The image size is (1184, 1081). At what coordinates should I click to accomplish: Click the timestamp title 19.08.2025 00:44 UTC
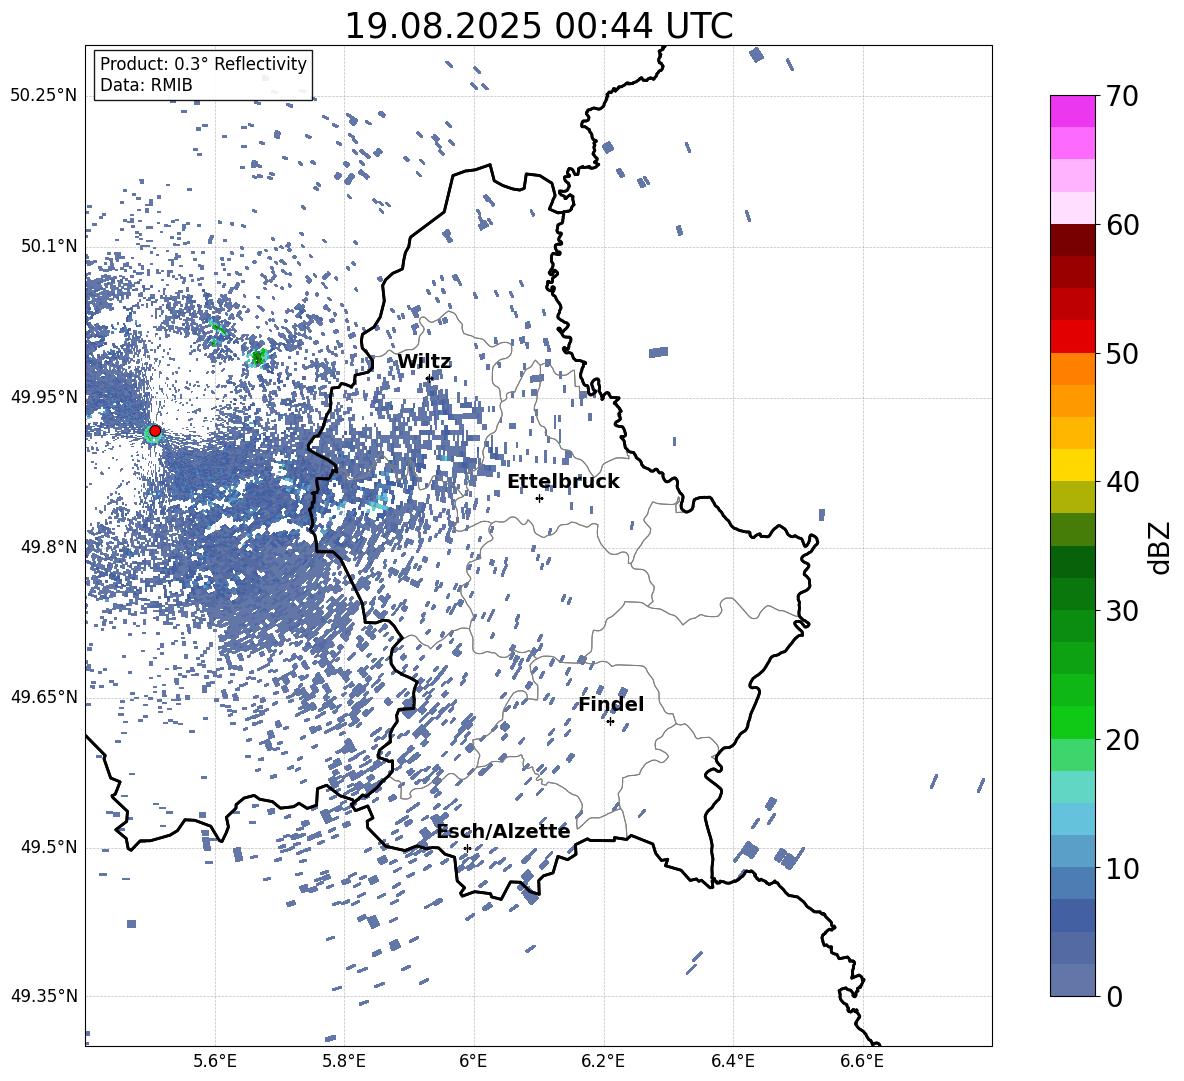pyautogui.click(x=538, y=26)
